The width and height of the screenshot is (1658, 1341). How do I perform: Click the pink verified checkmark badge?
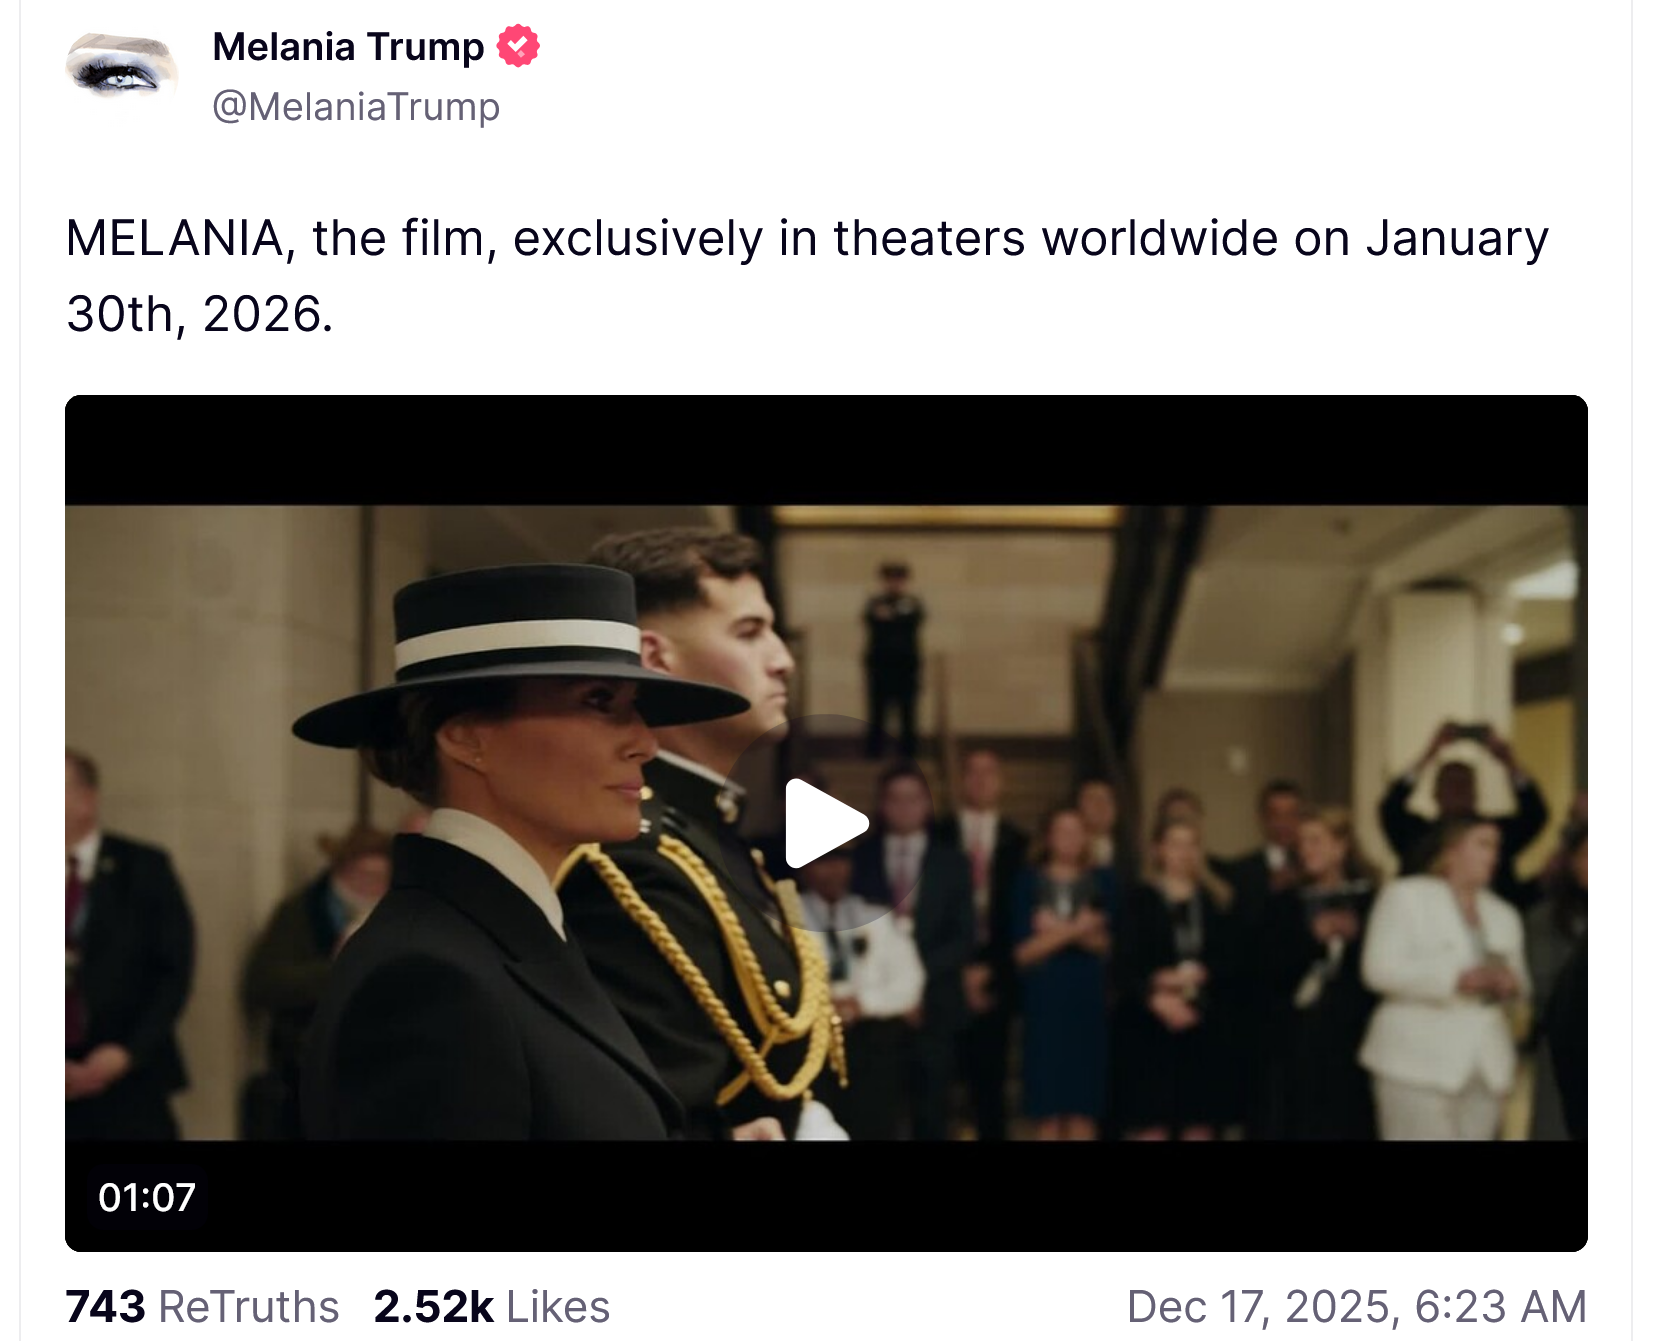click(x=518, y=46)
